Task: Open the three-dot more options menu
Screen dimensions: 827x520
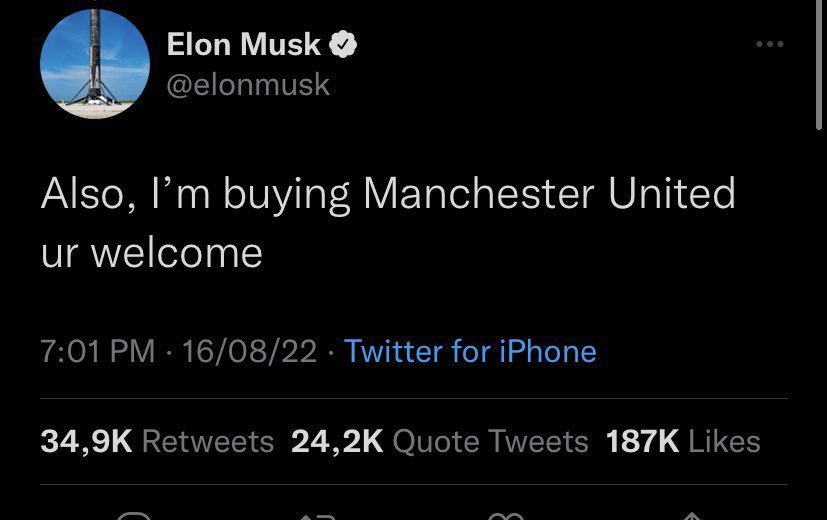Action: [769, 45]
